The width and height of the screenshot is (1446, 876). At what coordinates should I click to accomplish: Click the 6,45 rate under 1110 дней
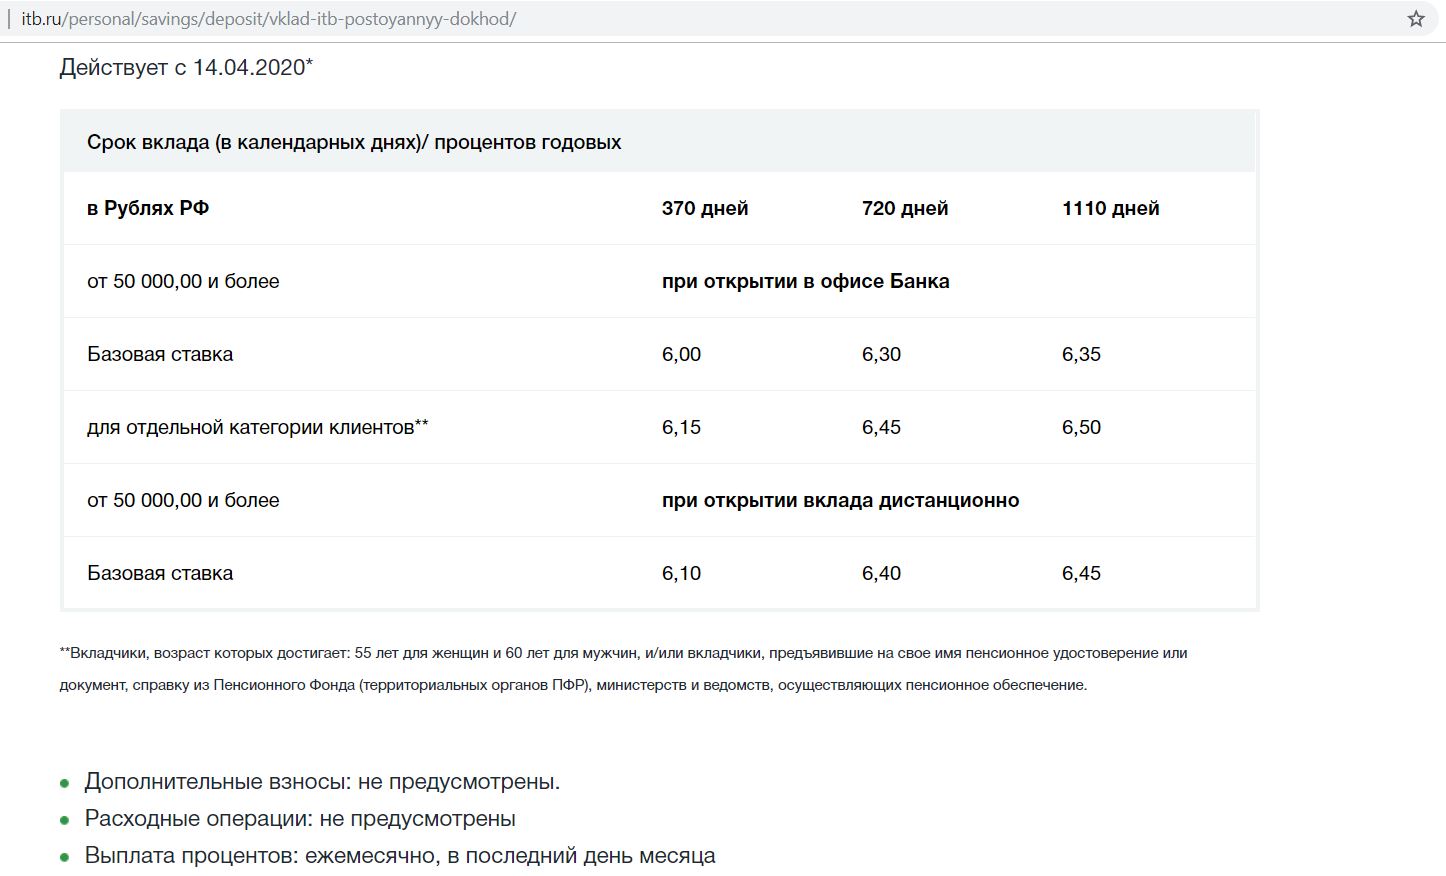[x=1081, y=573]
